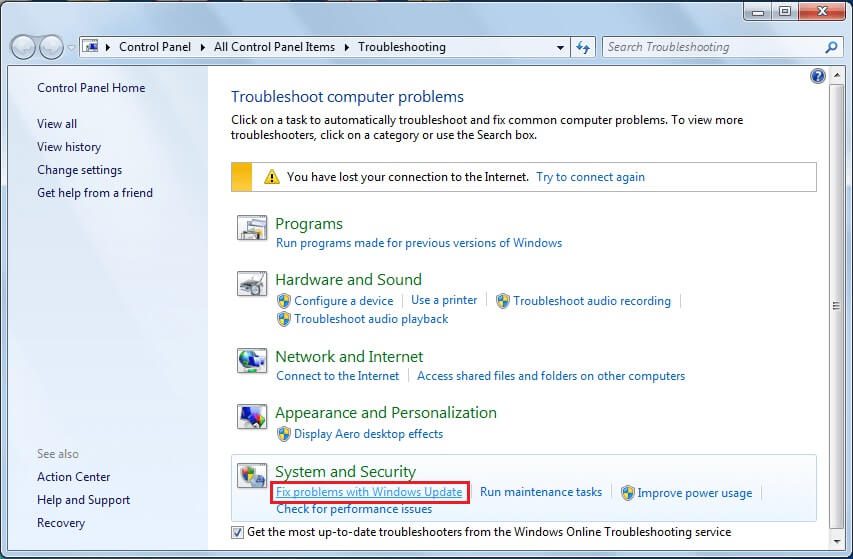This screenshot has width=853, height=559.
Task: Click the Programs category icon
Action: (x=252, y=227)
